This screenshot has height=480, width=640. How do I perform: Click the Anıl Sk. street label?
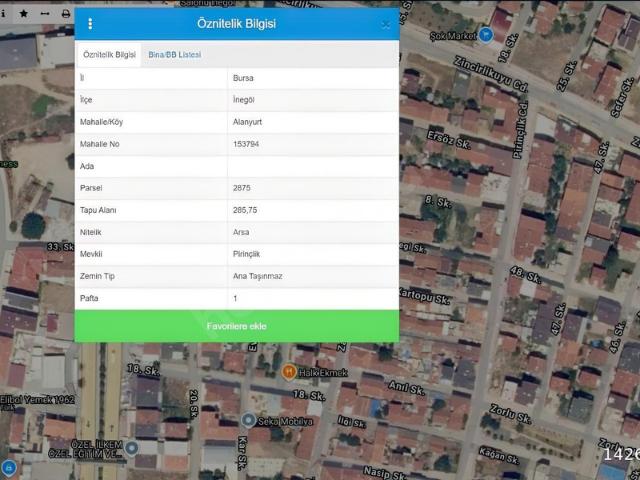click(406, 388)
